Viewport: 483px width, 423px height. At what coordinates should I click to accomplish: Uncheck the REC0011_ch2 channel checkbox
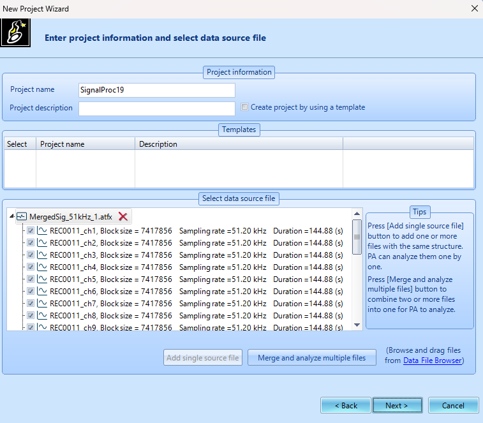coord(31,243)
